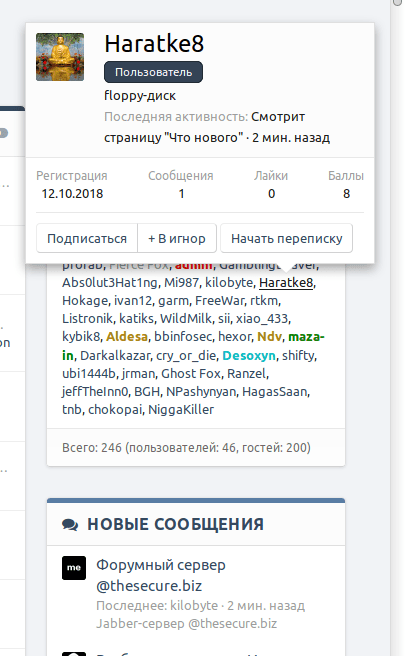Screen dimensions: 405x656
Task: Click the registration date 12.10.2018
Action: click(x=72, y=194)
